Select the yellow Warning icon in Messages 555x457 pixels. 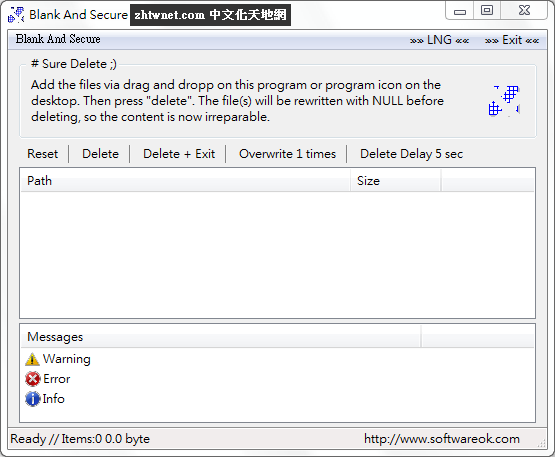tap(32, 359)
